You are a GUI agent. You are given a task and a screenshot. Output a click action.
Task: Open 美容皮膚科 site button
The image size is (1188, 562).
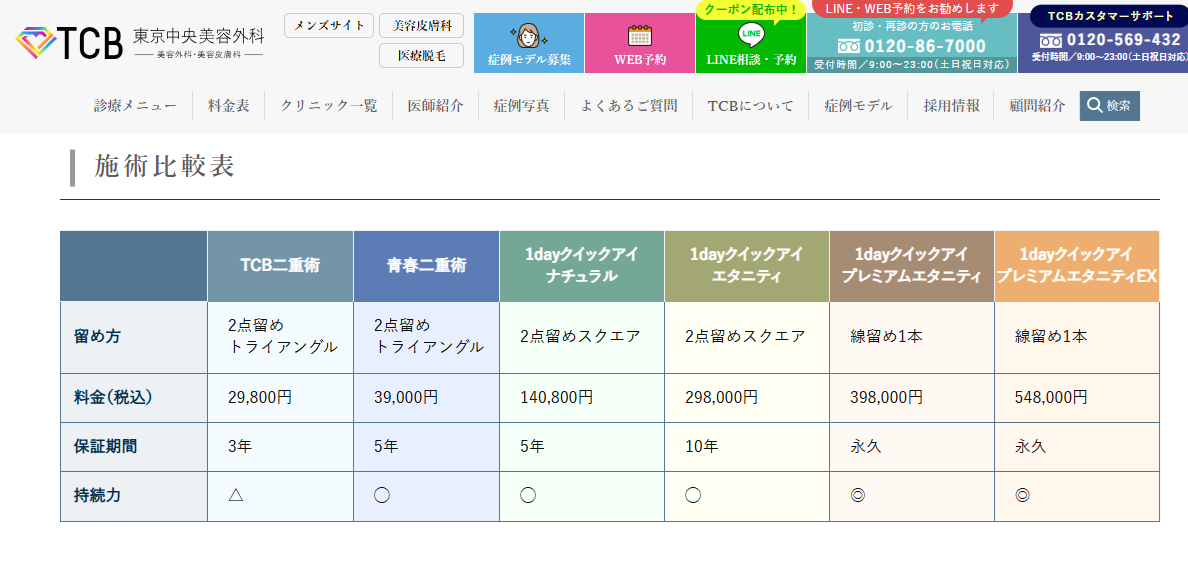(421, 25)
